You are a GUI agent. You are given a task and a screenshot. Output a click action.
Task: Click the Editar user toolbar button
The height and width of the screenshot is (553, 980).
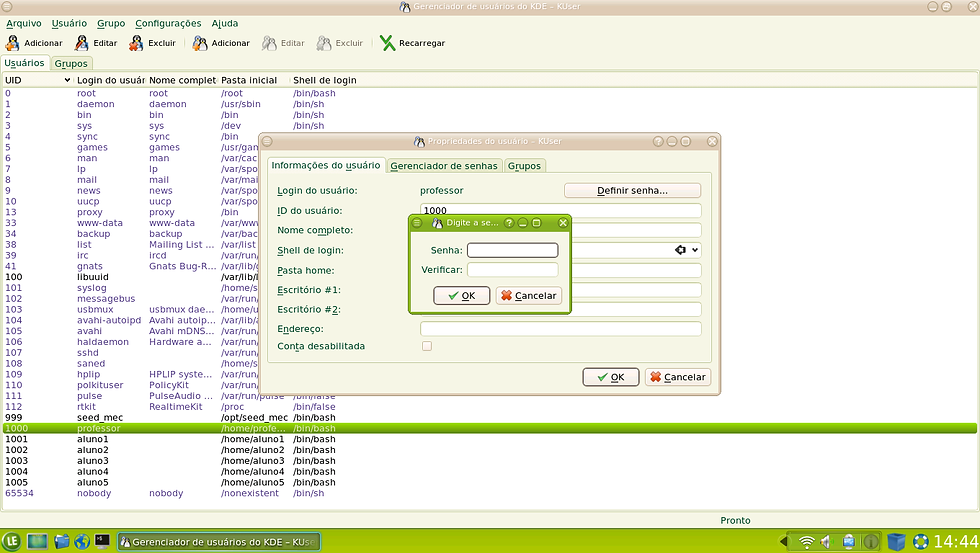96,43
